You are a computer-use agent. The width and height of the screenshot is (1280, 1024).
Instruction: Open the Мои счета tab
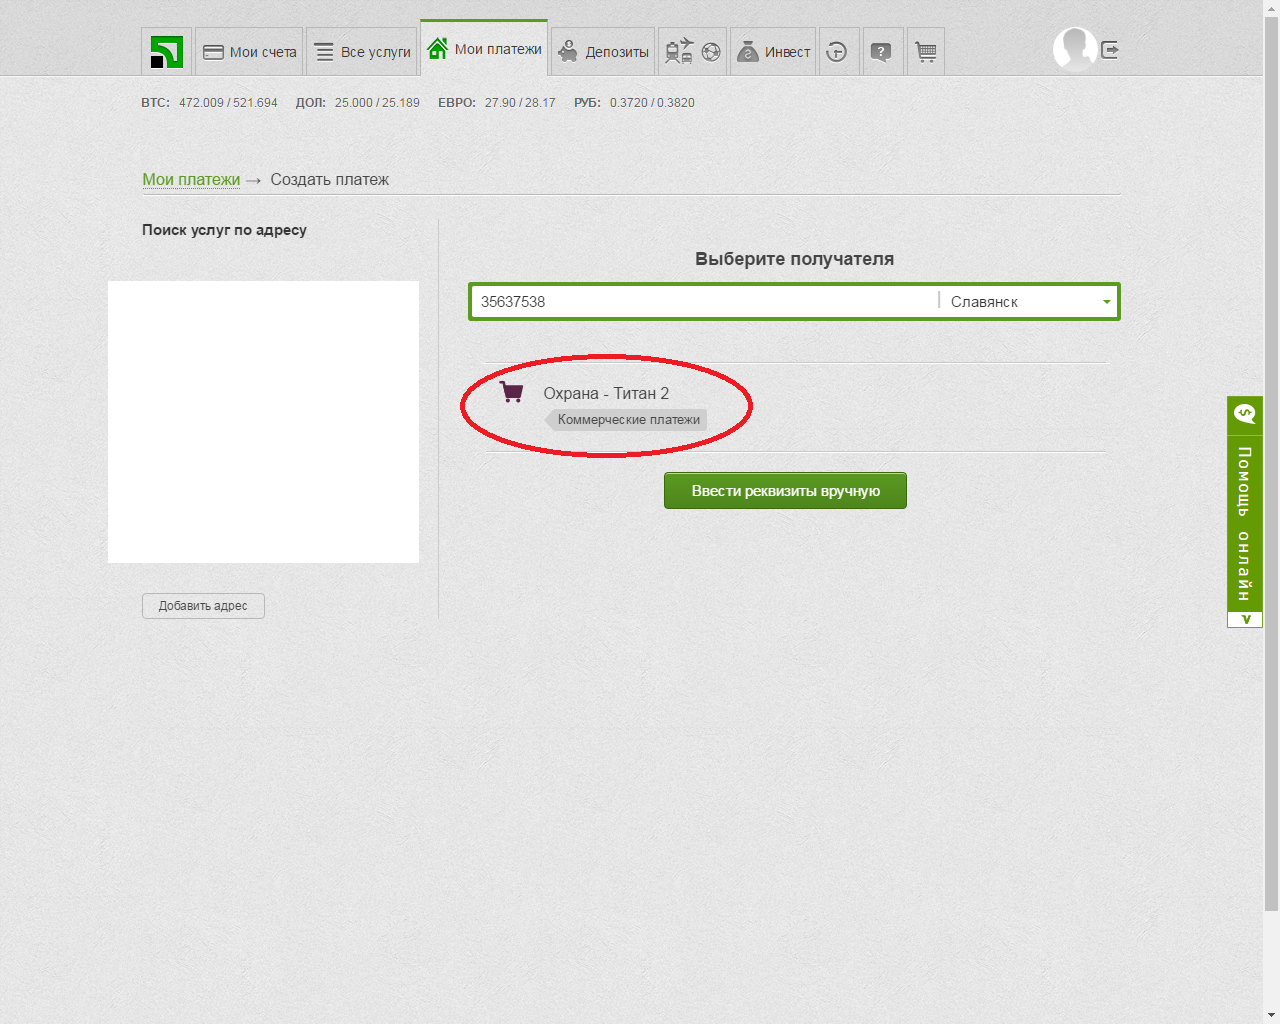[x=249, y=52]
